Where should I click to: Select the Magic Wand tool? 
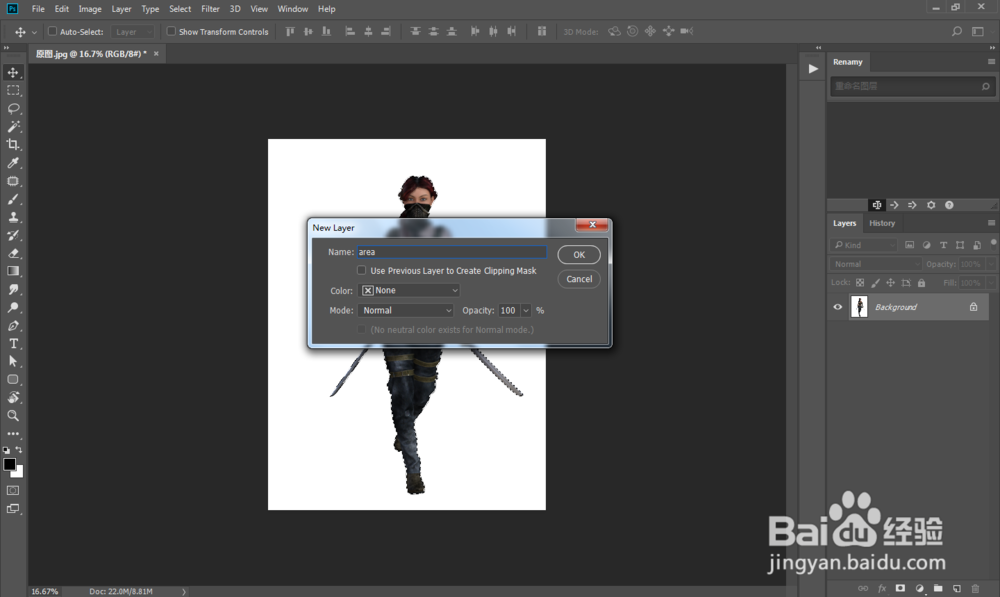(13, 126)
